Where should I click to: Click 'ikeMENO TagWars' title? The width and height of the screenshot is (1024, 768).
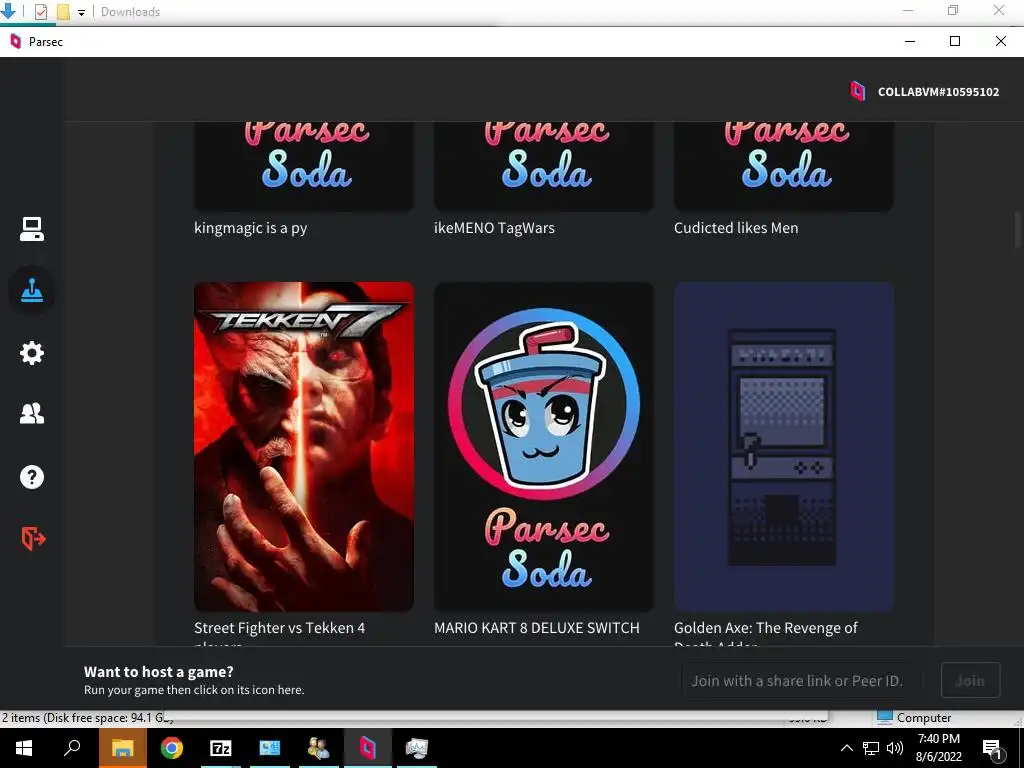pyautogui.click(x=494, y=228)
